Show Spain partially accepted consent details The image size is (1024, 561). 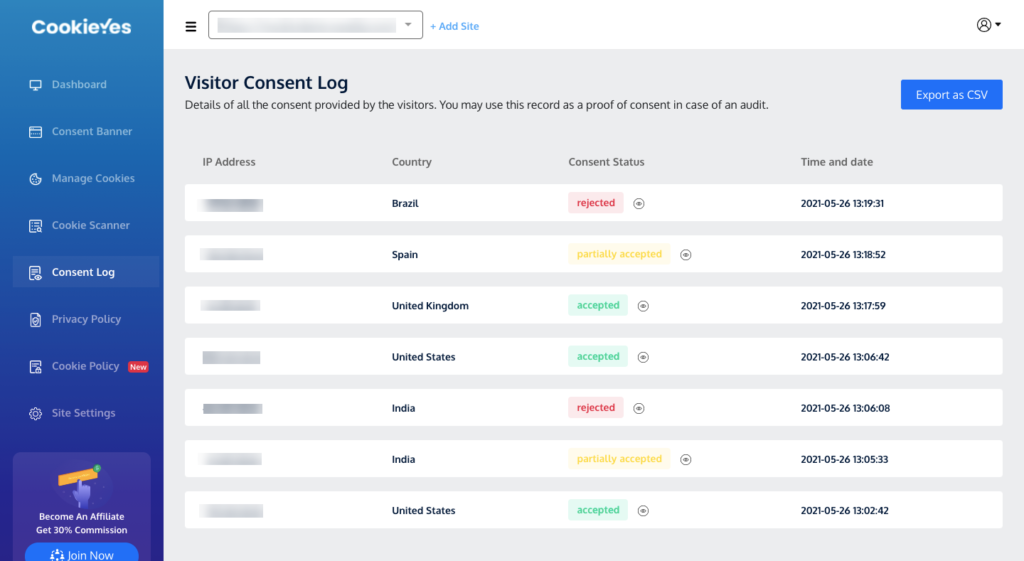pyautogui.click(x=686, y=255)
